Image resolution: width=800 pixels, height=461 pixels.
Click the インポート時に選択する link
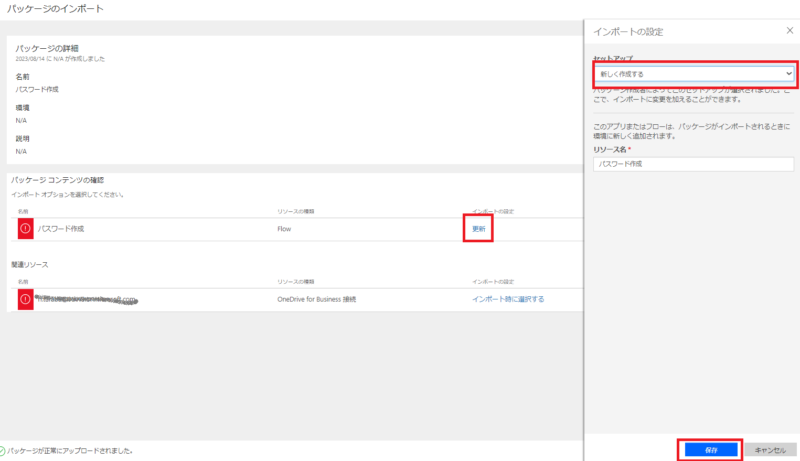click(x=508, y=299)
